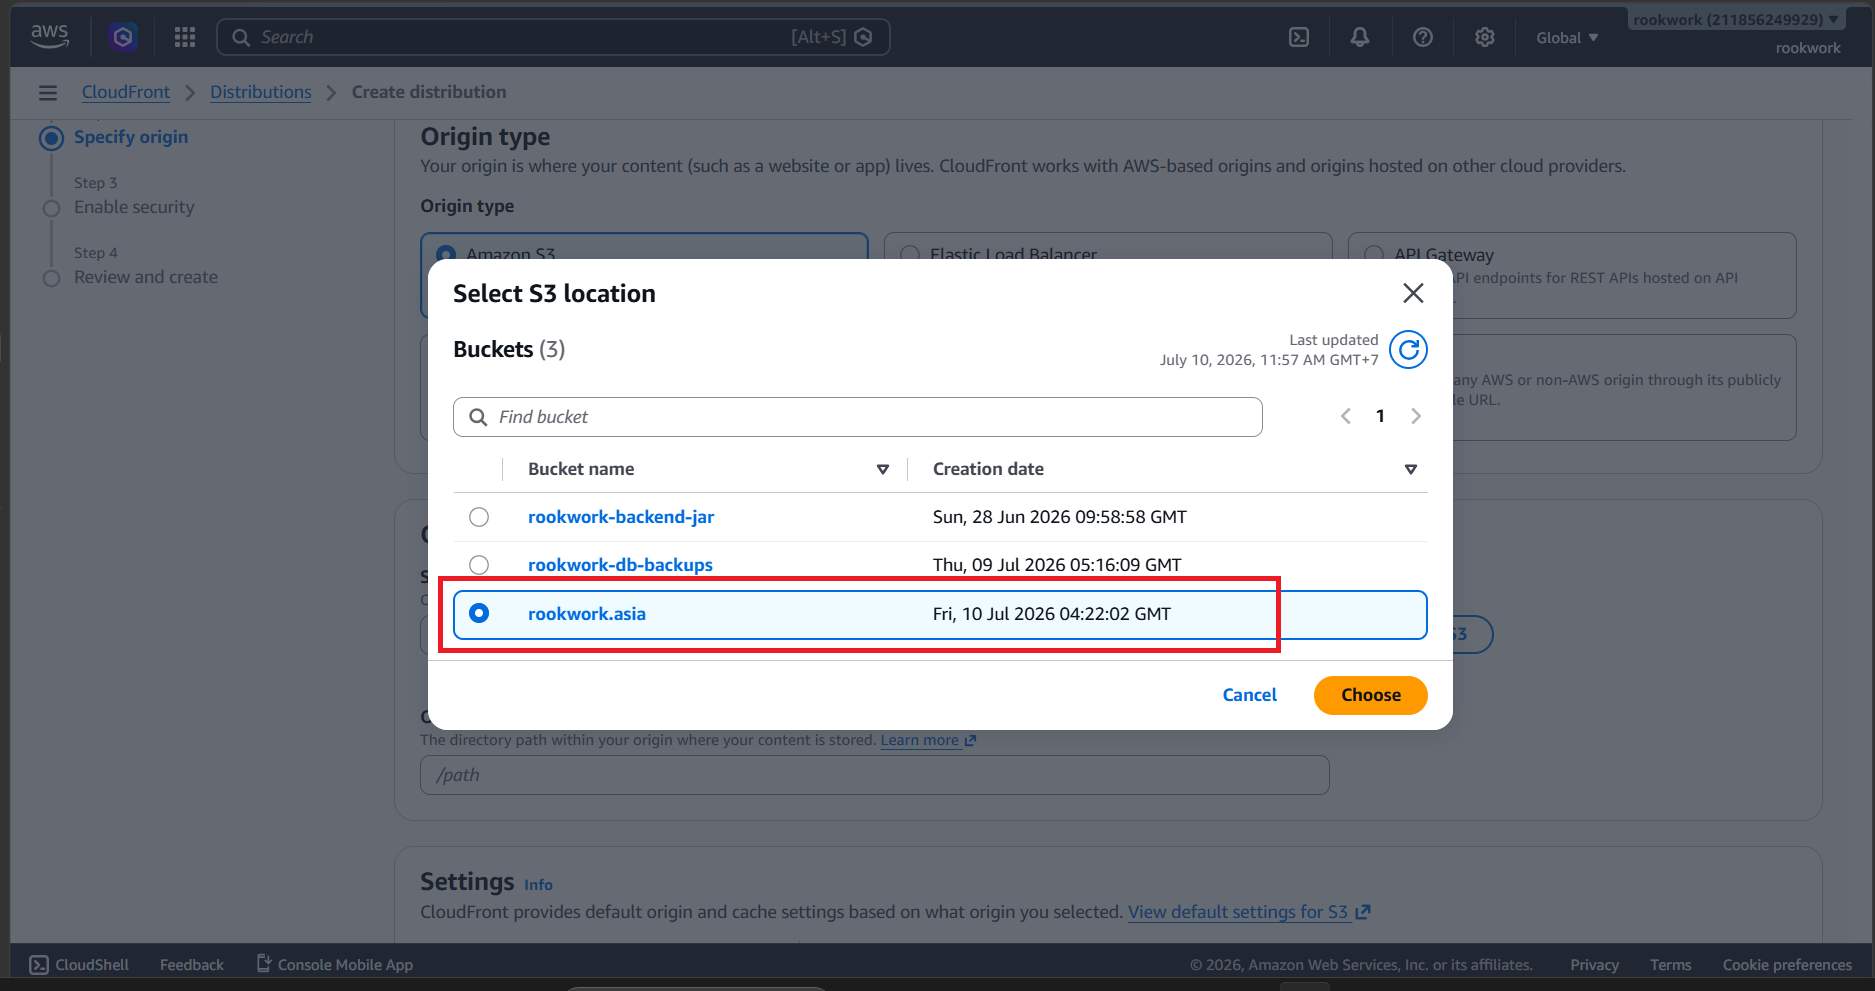Image resolution: width=1875 pixels, height=991 pixels.
Task: Open the services grid menu
Action: point(185,37)
